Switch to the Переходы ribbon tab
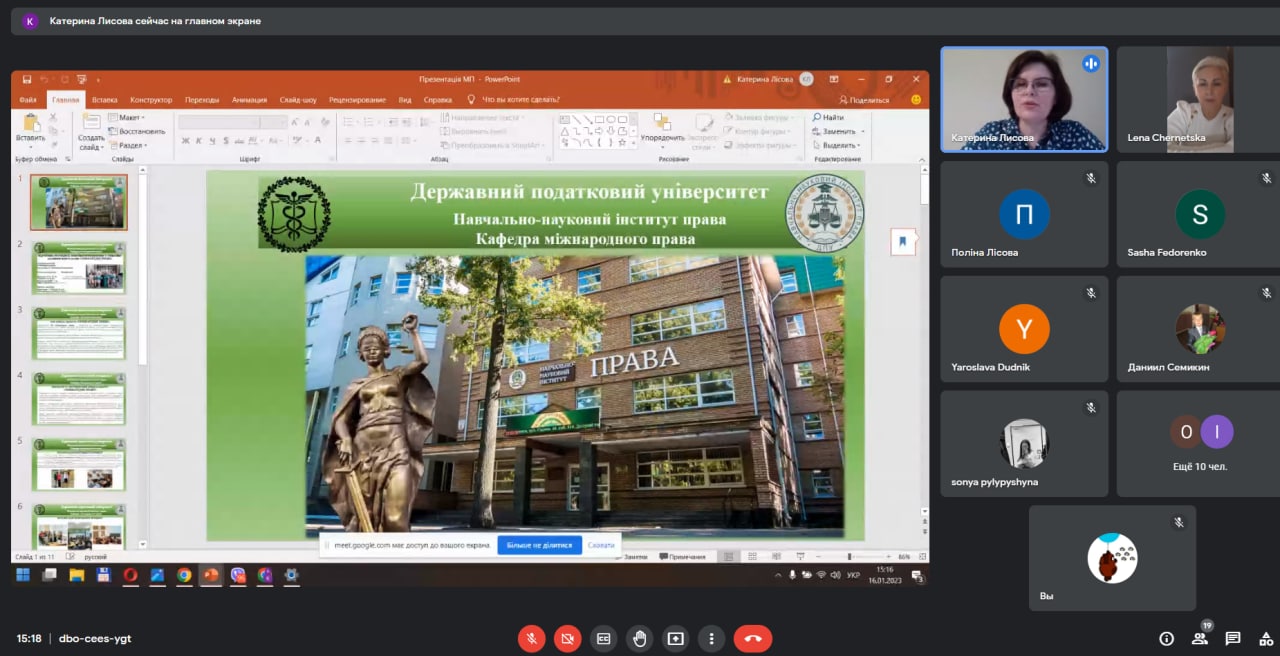 click(x=202, y=100)
